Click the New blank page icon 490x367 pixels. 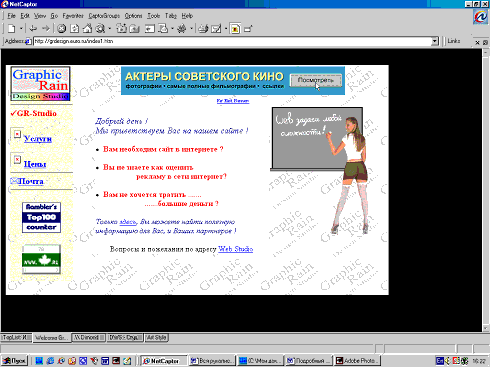[x=12, y=29]
